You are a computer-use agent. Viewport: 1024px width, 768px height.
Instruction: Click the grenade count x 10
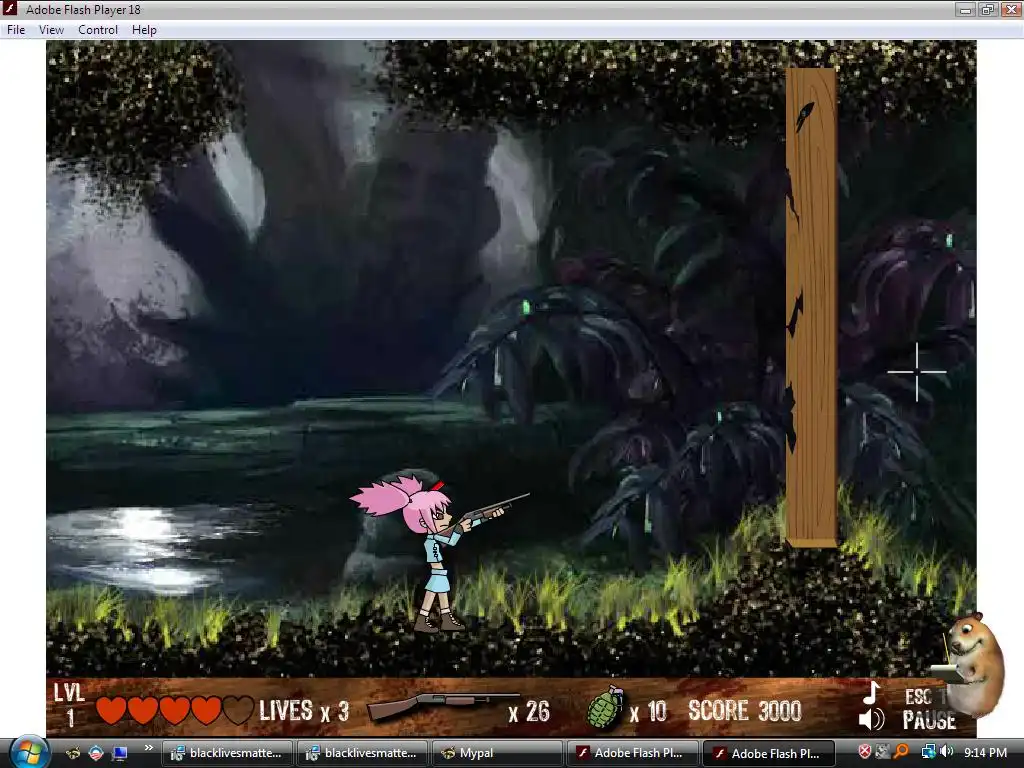(648, 712)
